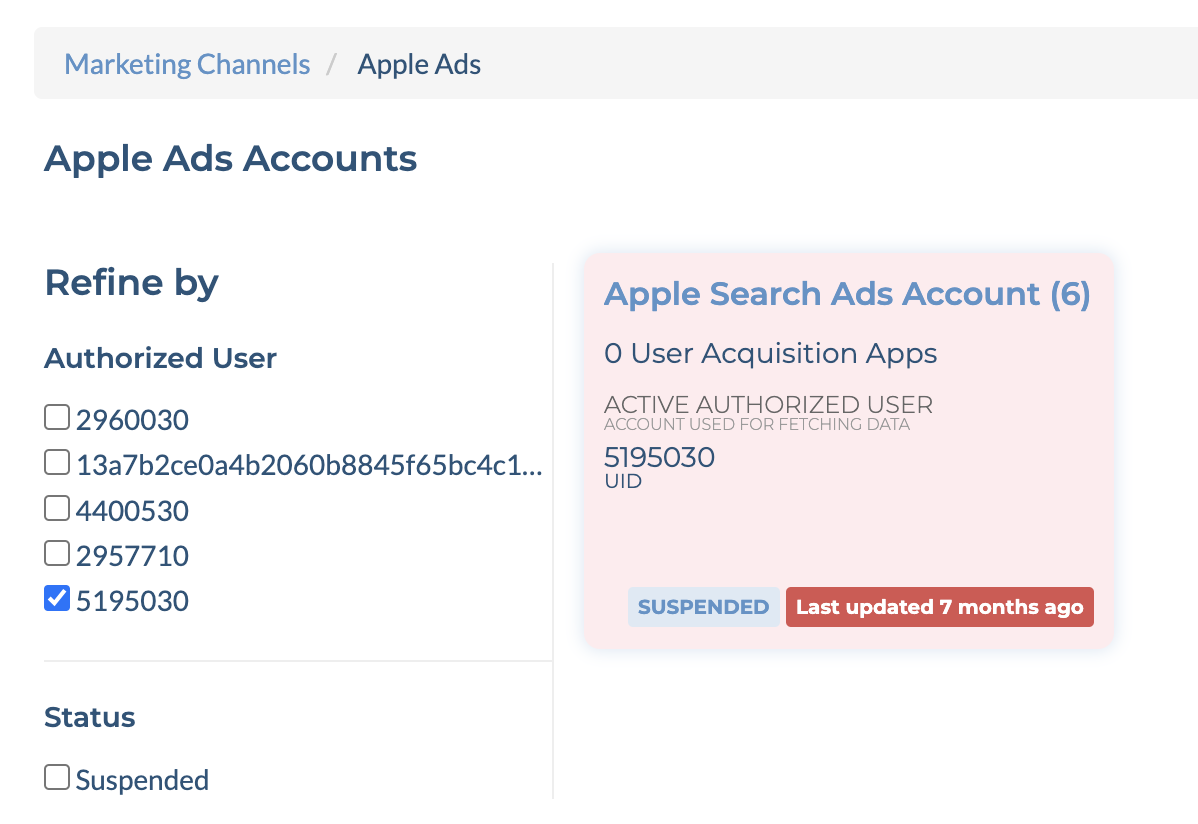The image size is (1198, 824).
Task: Tick the 2960030 authorized user checkbox
Action: coord(57,417)
